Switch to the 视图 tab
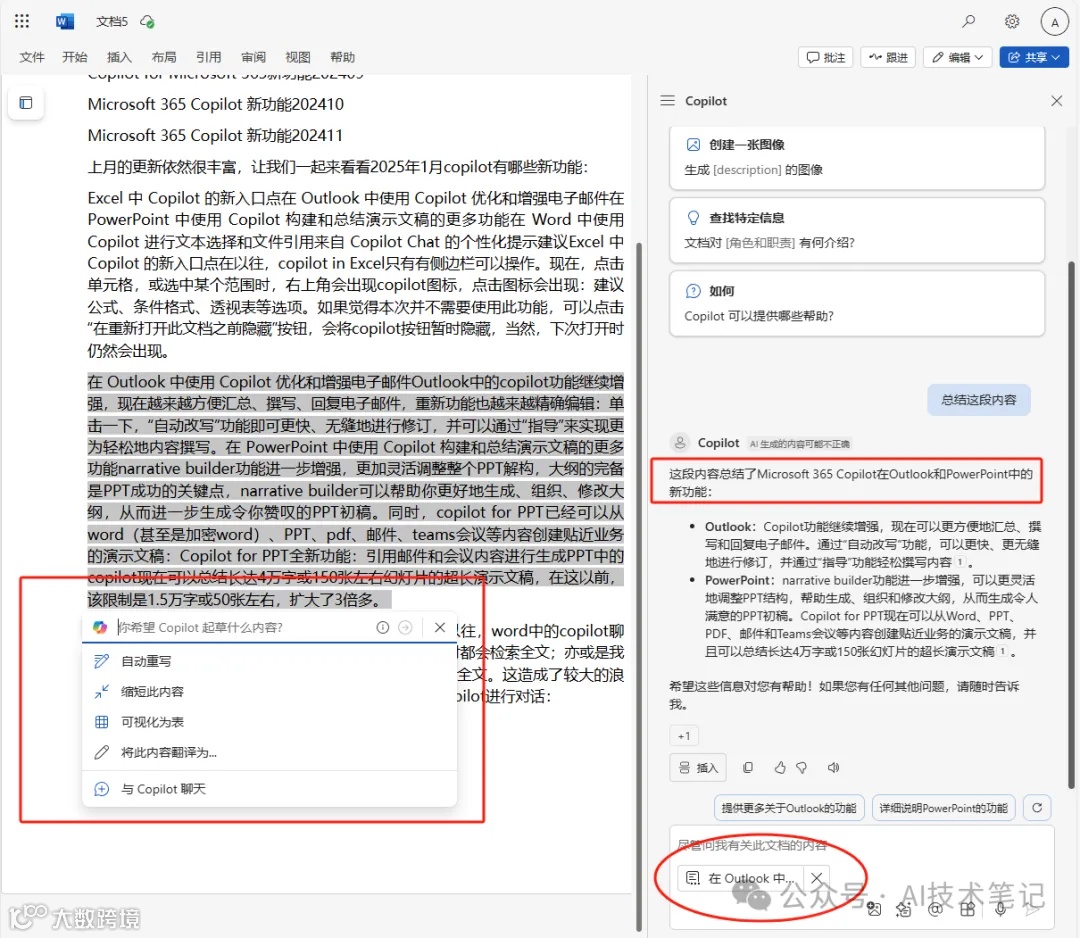This screenshot has height=938, width=1080. pos(298,57)
